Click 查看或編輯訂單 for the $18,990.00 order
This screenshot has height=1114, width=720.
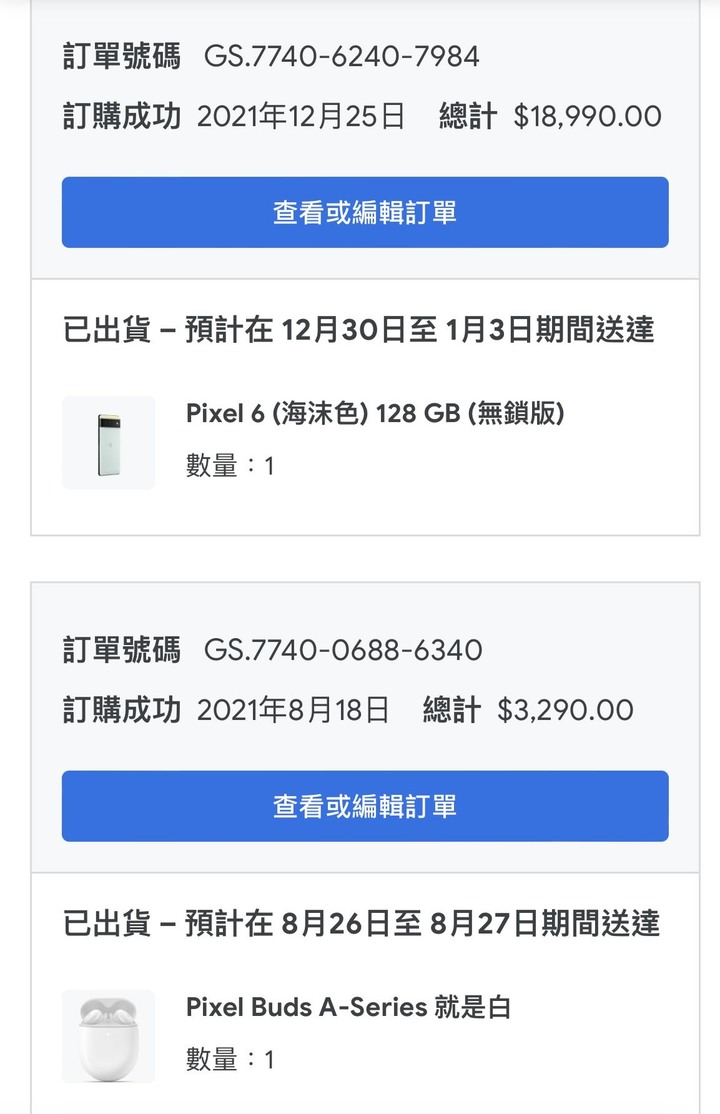pos(365,212)
